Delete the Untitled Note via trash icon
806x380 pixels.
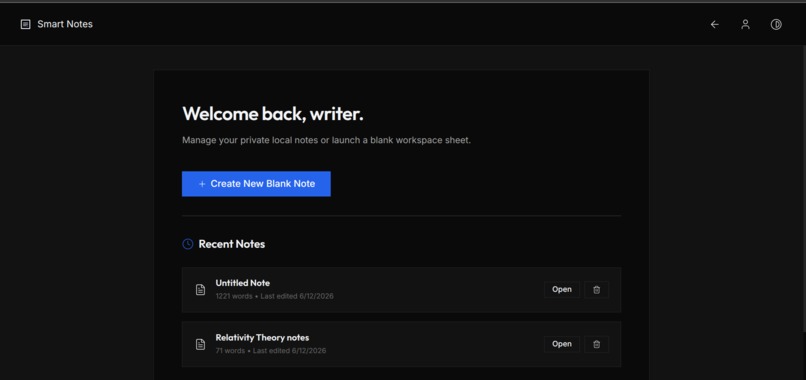coord(596,289)
